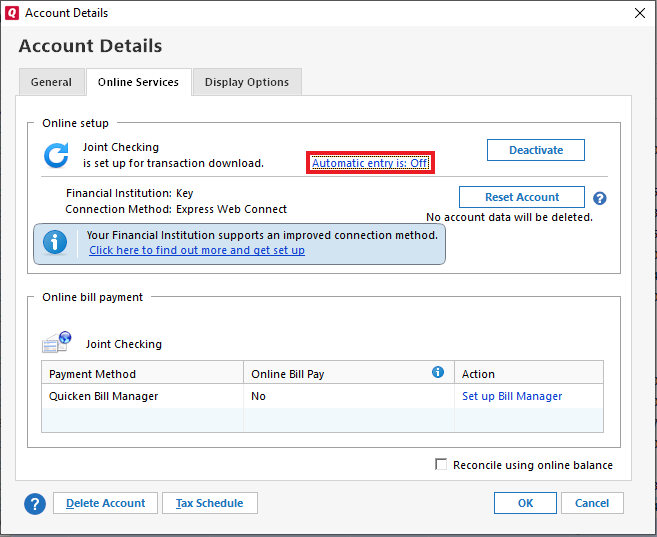Click link to find out more and get set up
This screenshot has height=537, width=657.
197,250
